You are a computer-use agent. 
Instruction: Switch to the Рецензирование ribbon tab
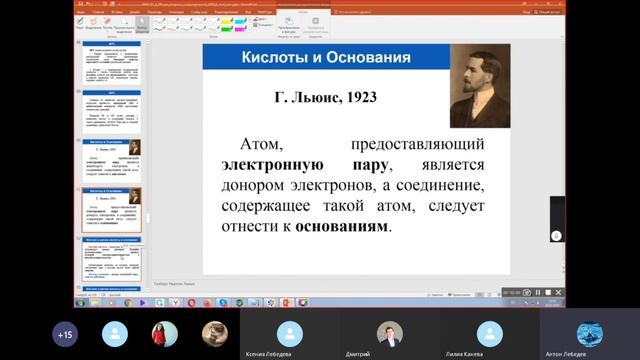tap(226, 12)
